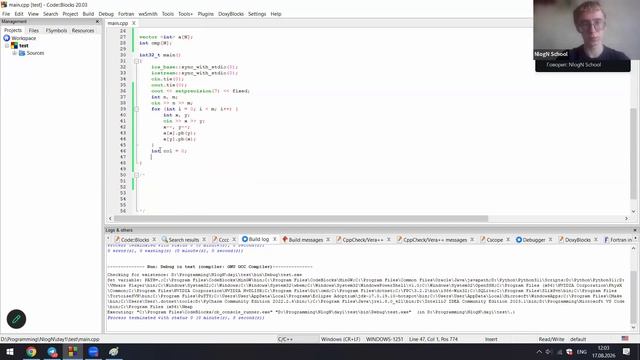
Task: Open Google Chrome from the taskbar
Action: pos(31,351)
